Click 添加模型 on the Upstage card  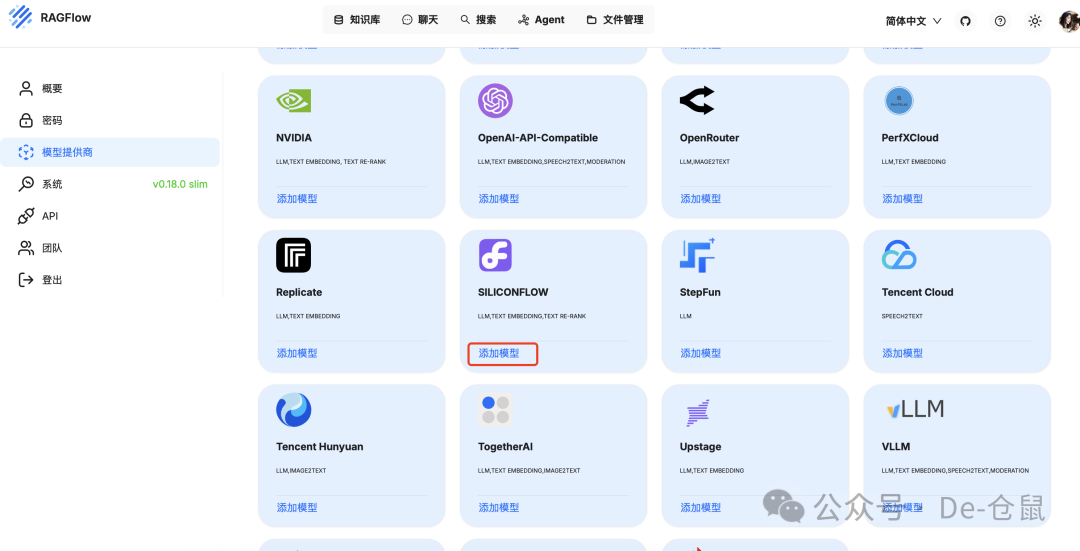pos(700,507)
